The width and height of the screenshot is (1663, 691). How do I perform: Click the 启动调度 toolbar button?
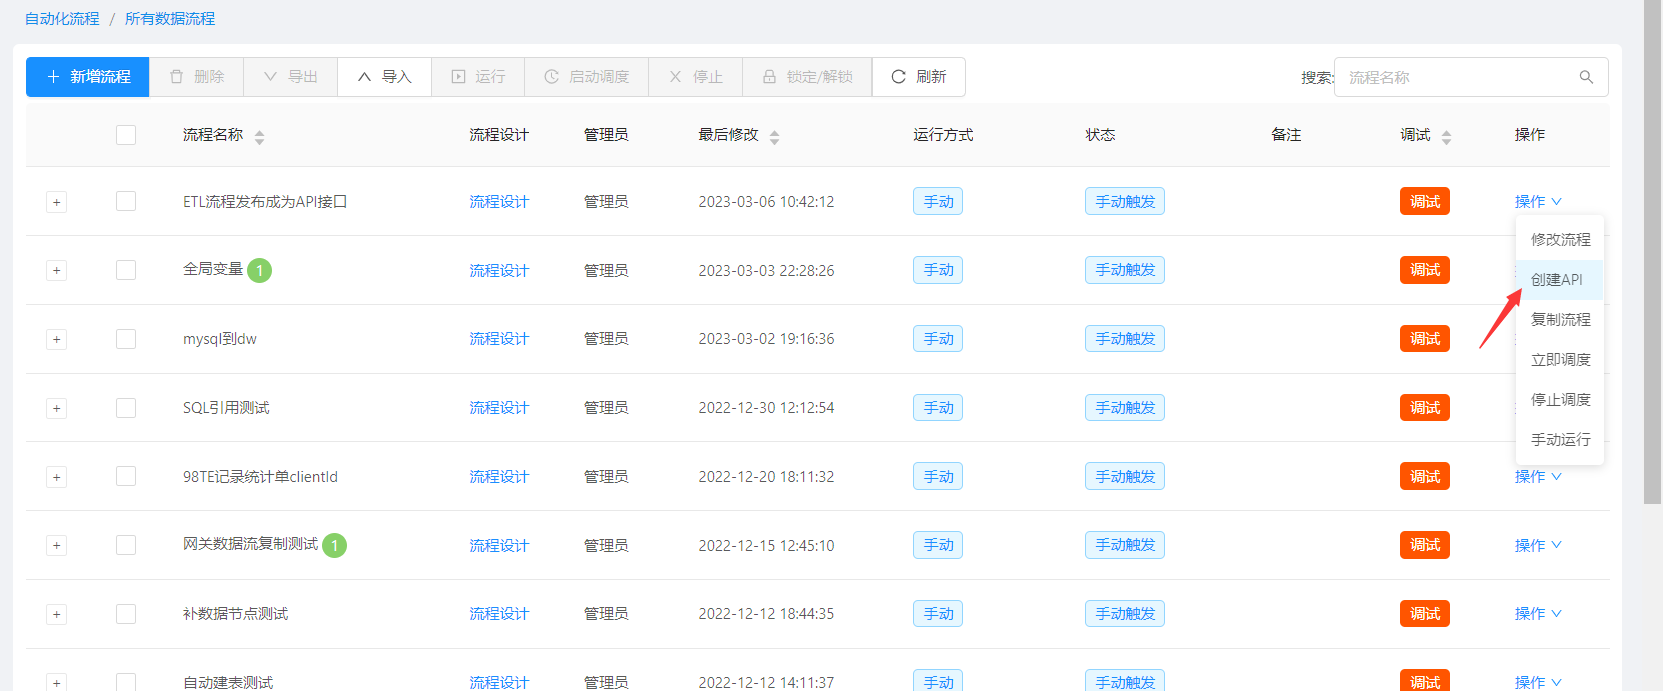click(x=587, y=77)
